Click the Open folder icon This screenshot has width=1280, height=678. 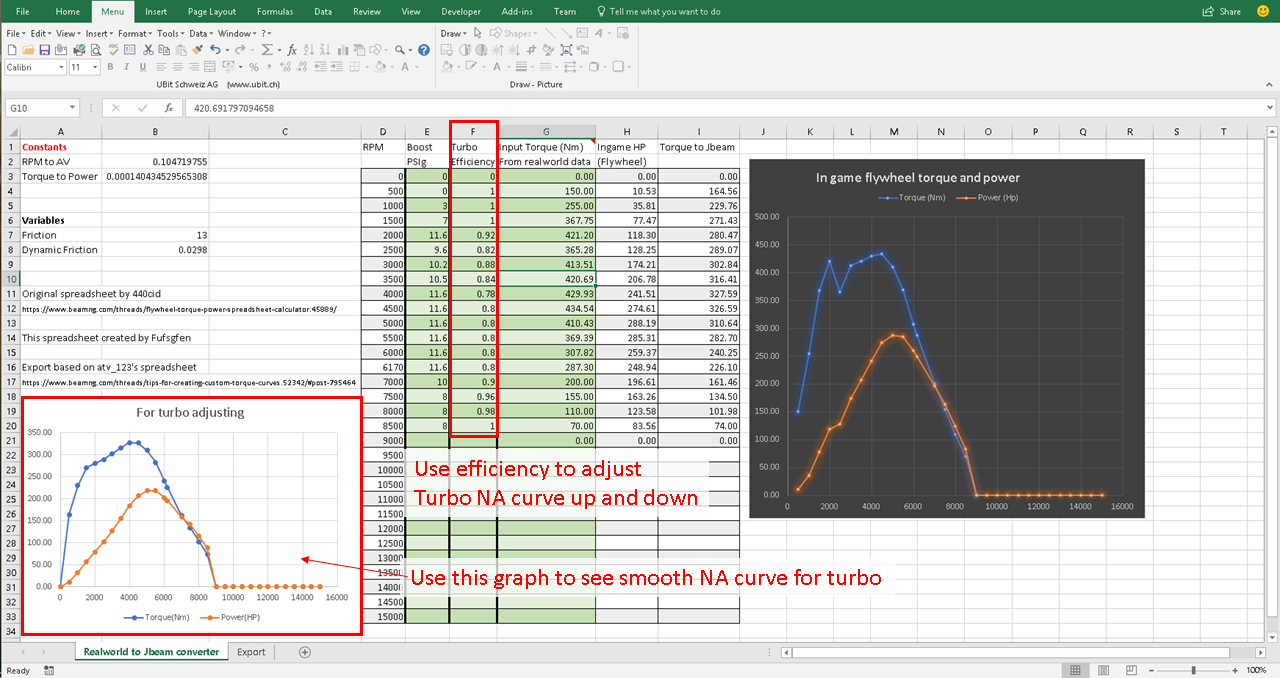pyautogui.click(x=28, y=49)
